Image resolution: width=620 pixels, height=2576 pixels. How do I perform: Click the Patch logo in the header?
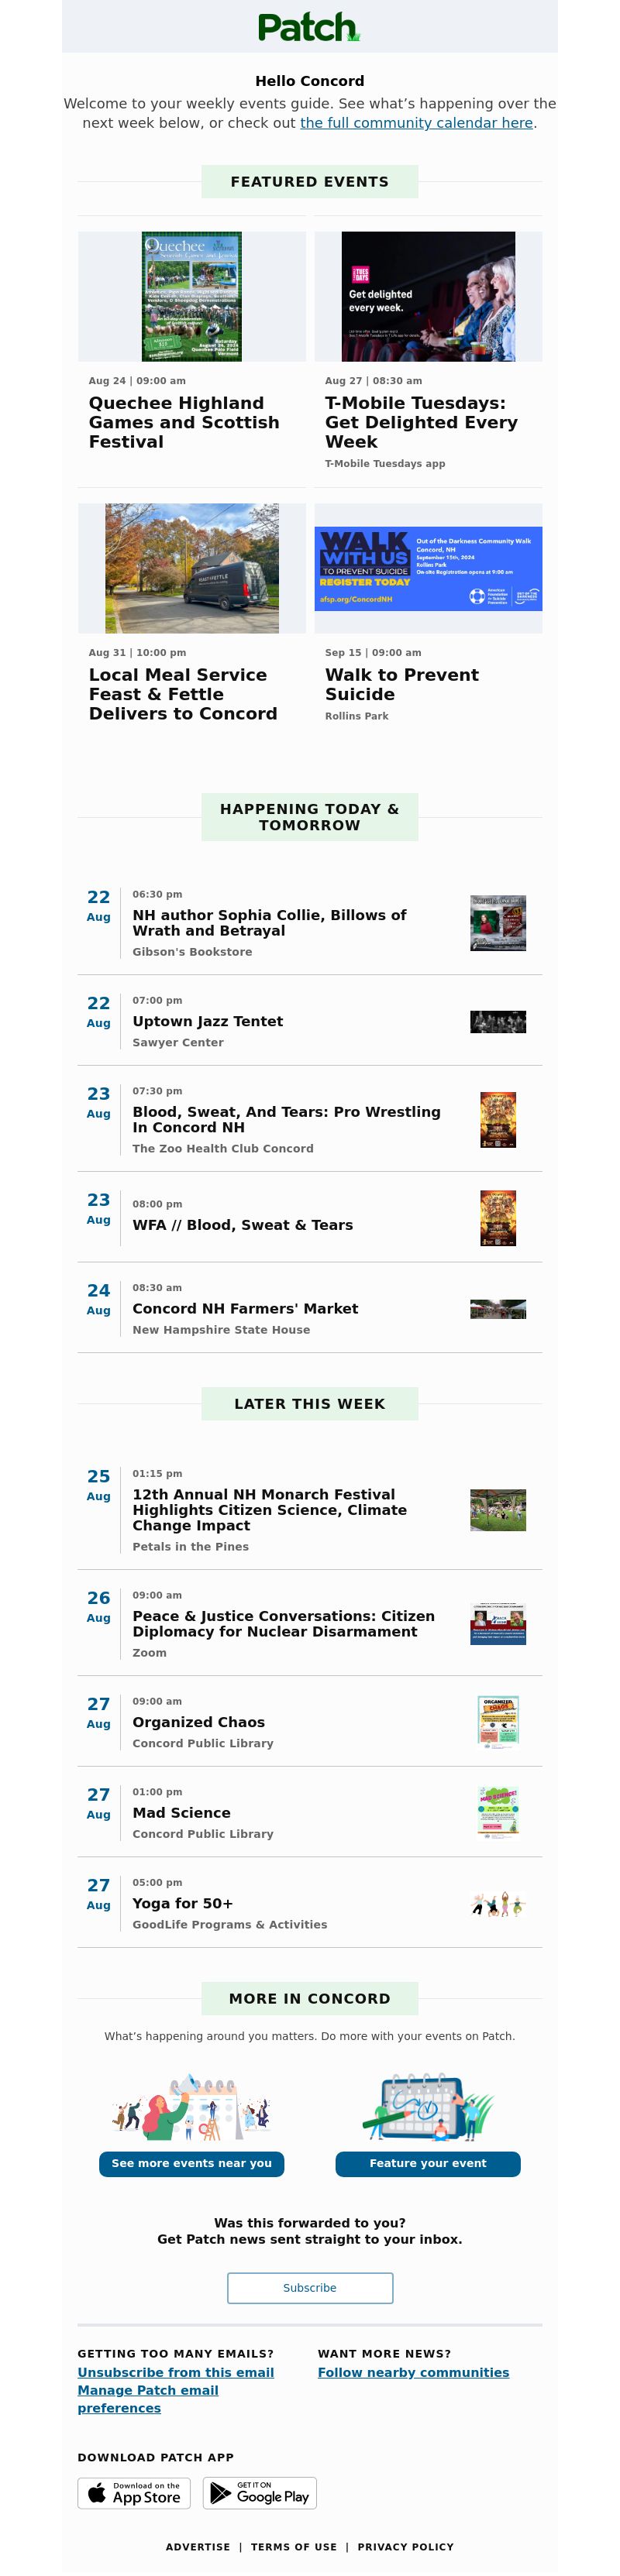[x=309, y=27]
